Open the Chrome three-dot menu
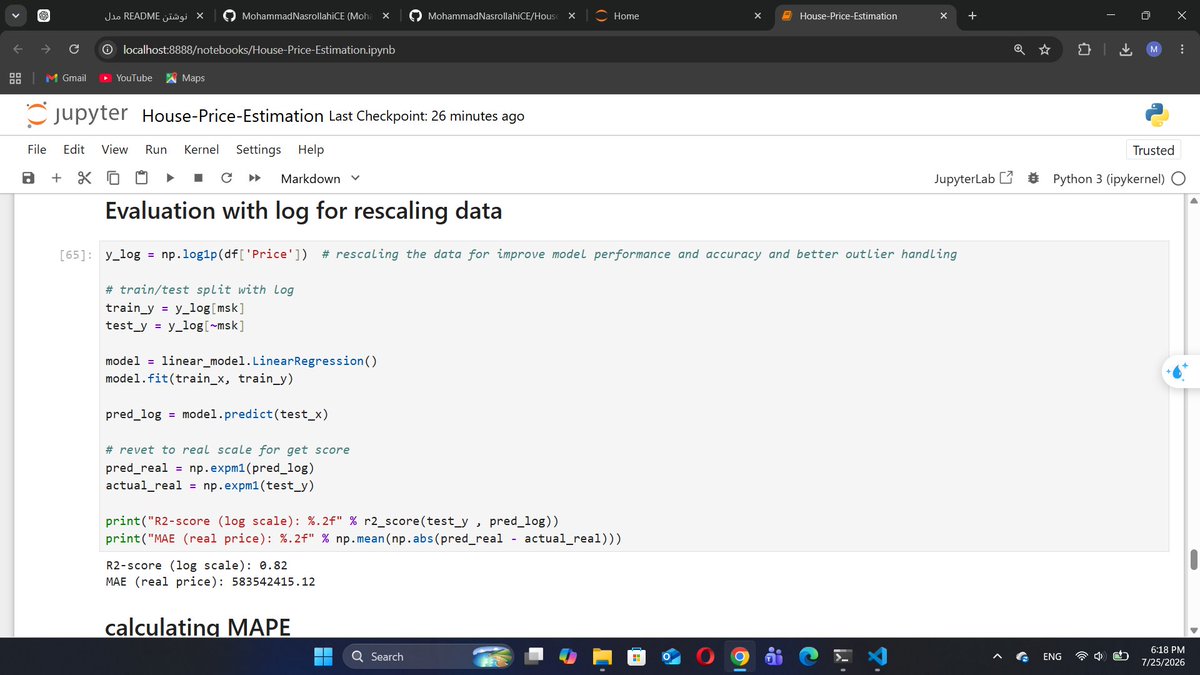1200x675 pixels. point(1182,50)
